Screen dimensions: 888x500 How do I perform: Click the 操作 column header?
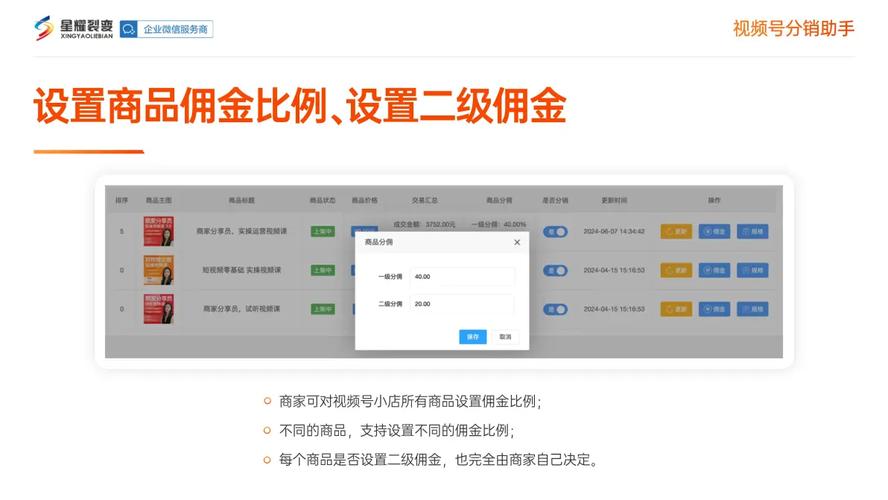pos(714,200)
